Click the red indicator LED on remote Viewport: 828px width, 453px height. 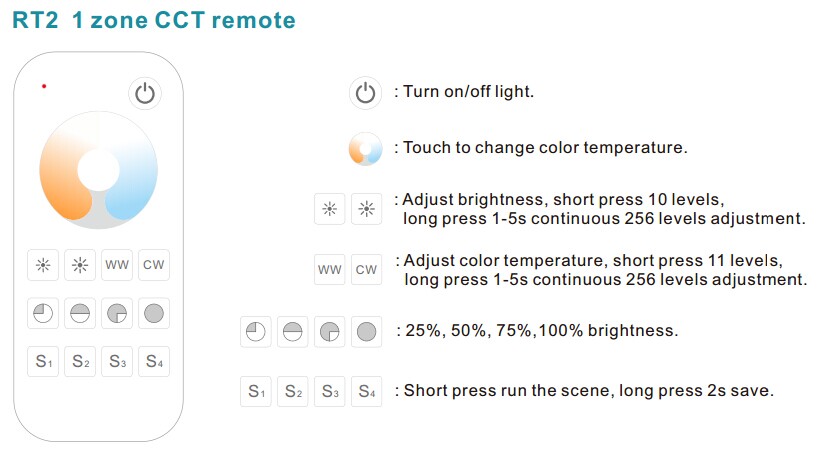pyautogui.click(x=44, y=86)
